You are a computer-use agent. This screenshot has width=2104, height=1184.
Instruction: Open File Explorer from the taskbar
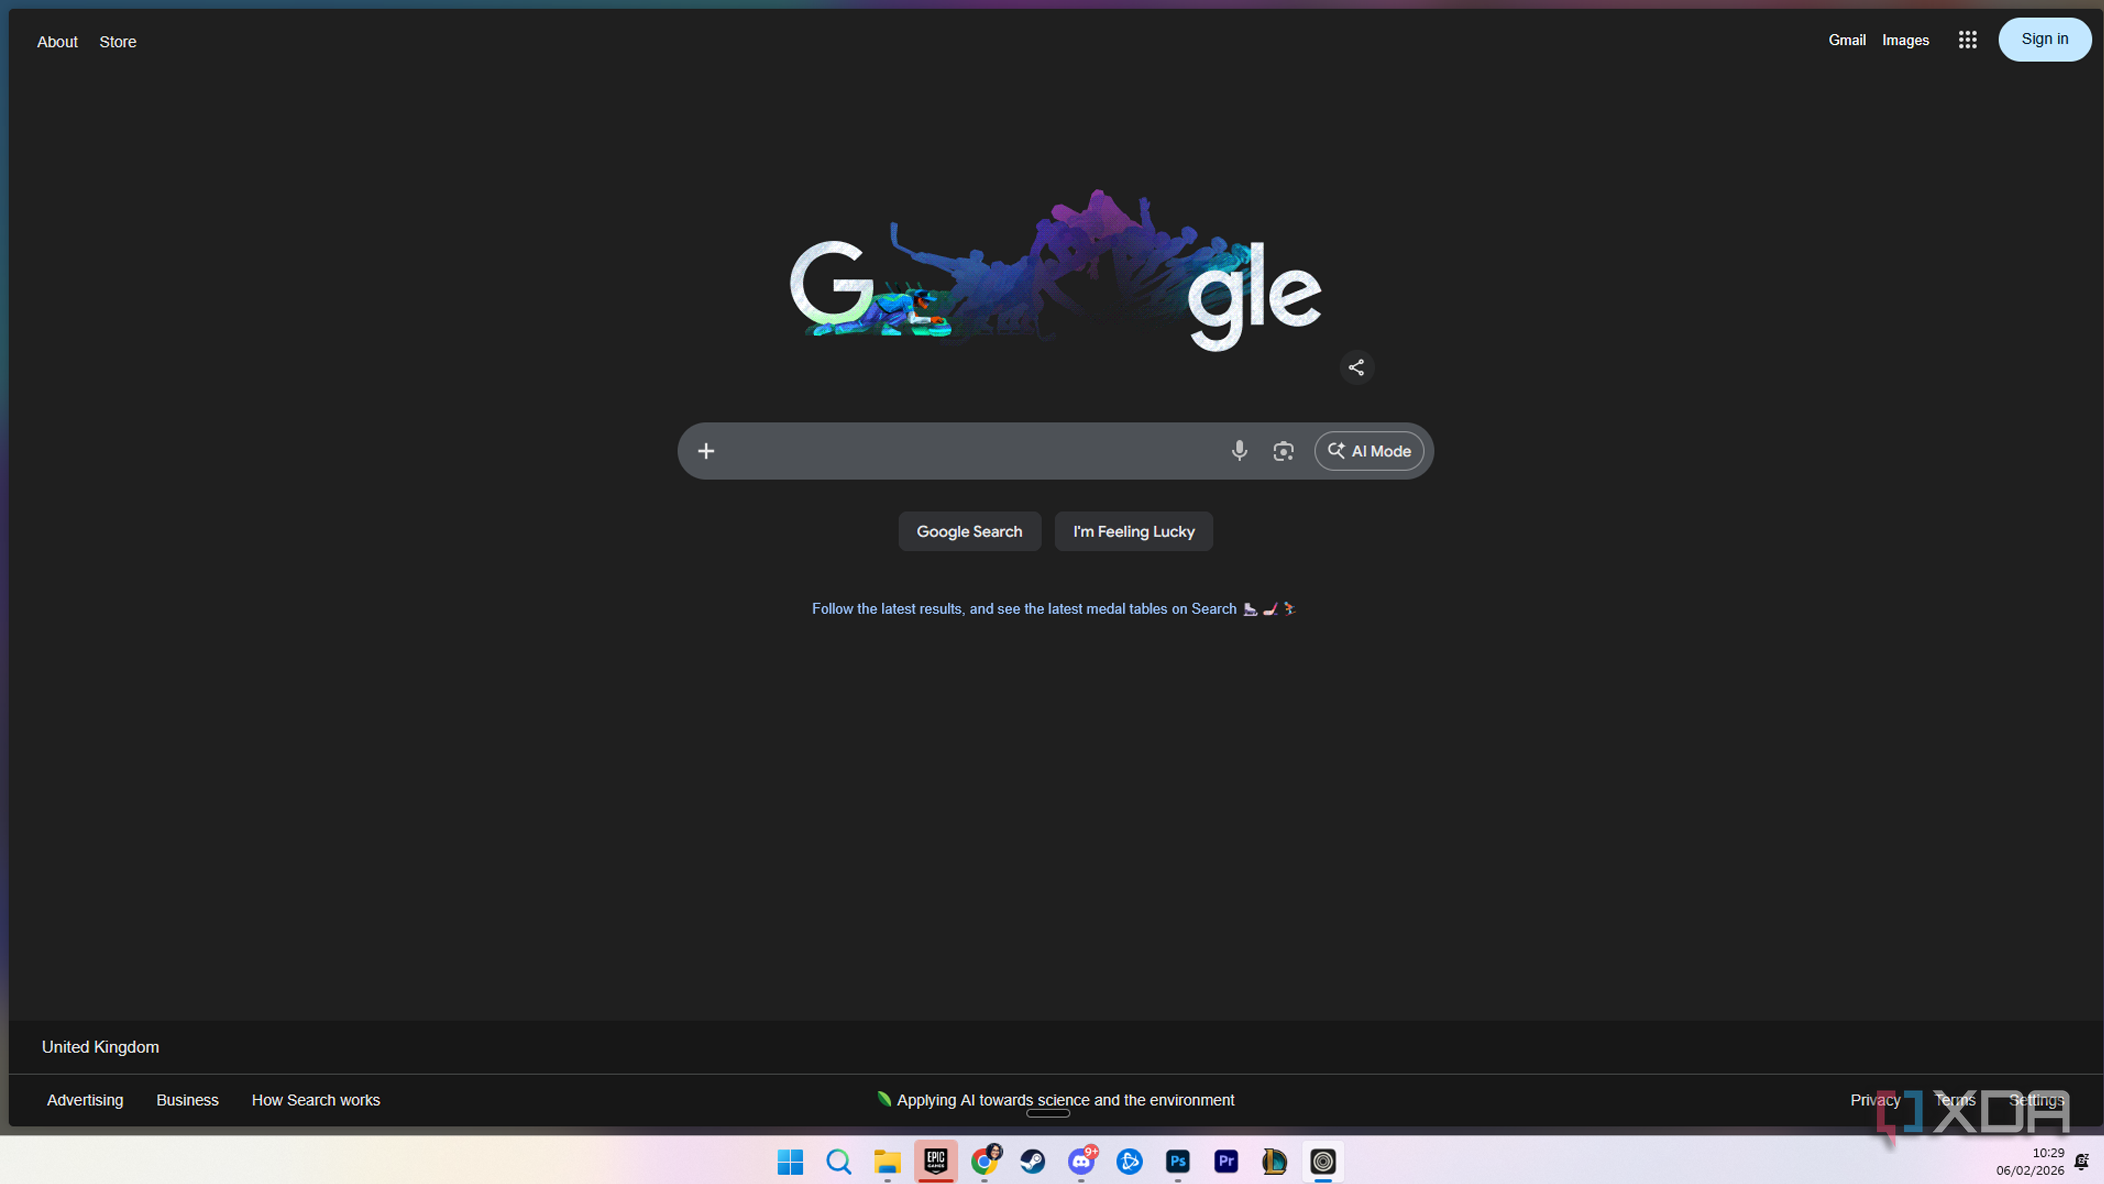pyautogui.click(x=887, y=1161)
